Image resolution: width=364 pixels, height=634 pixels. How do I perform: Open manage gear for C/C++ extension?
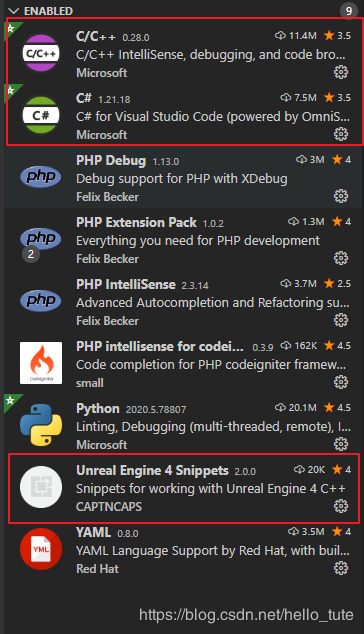(x=341, y=72)
